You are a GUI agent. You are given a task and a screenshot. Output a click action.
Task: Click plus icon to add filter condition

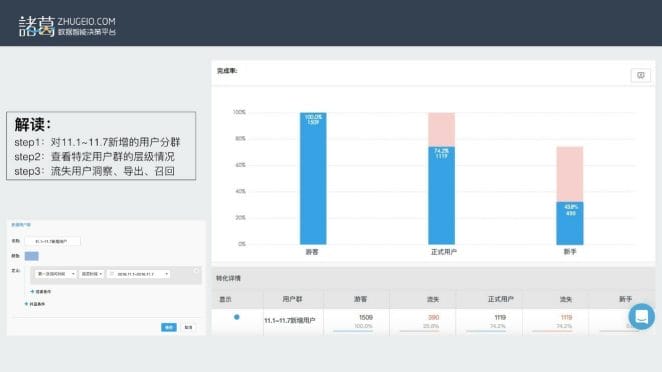pyautogui.click(x=32, y=291)
